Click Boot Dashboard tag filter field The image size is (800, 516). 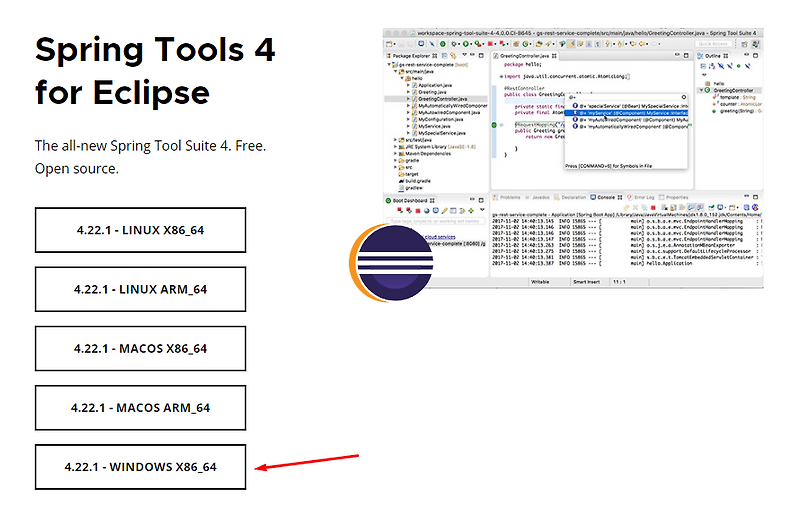click(435, 221)
